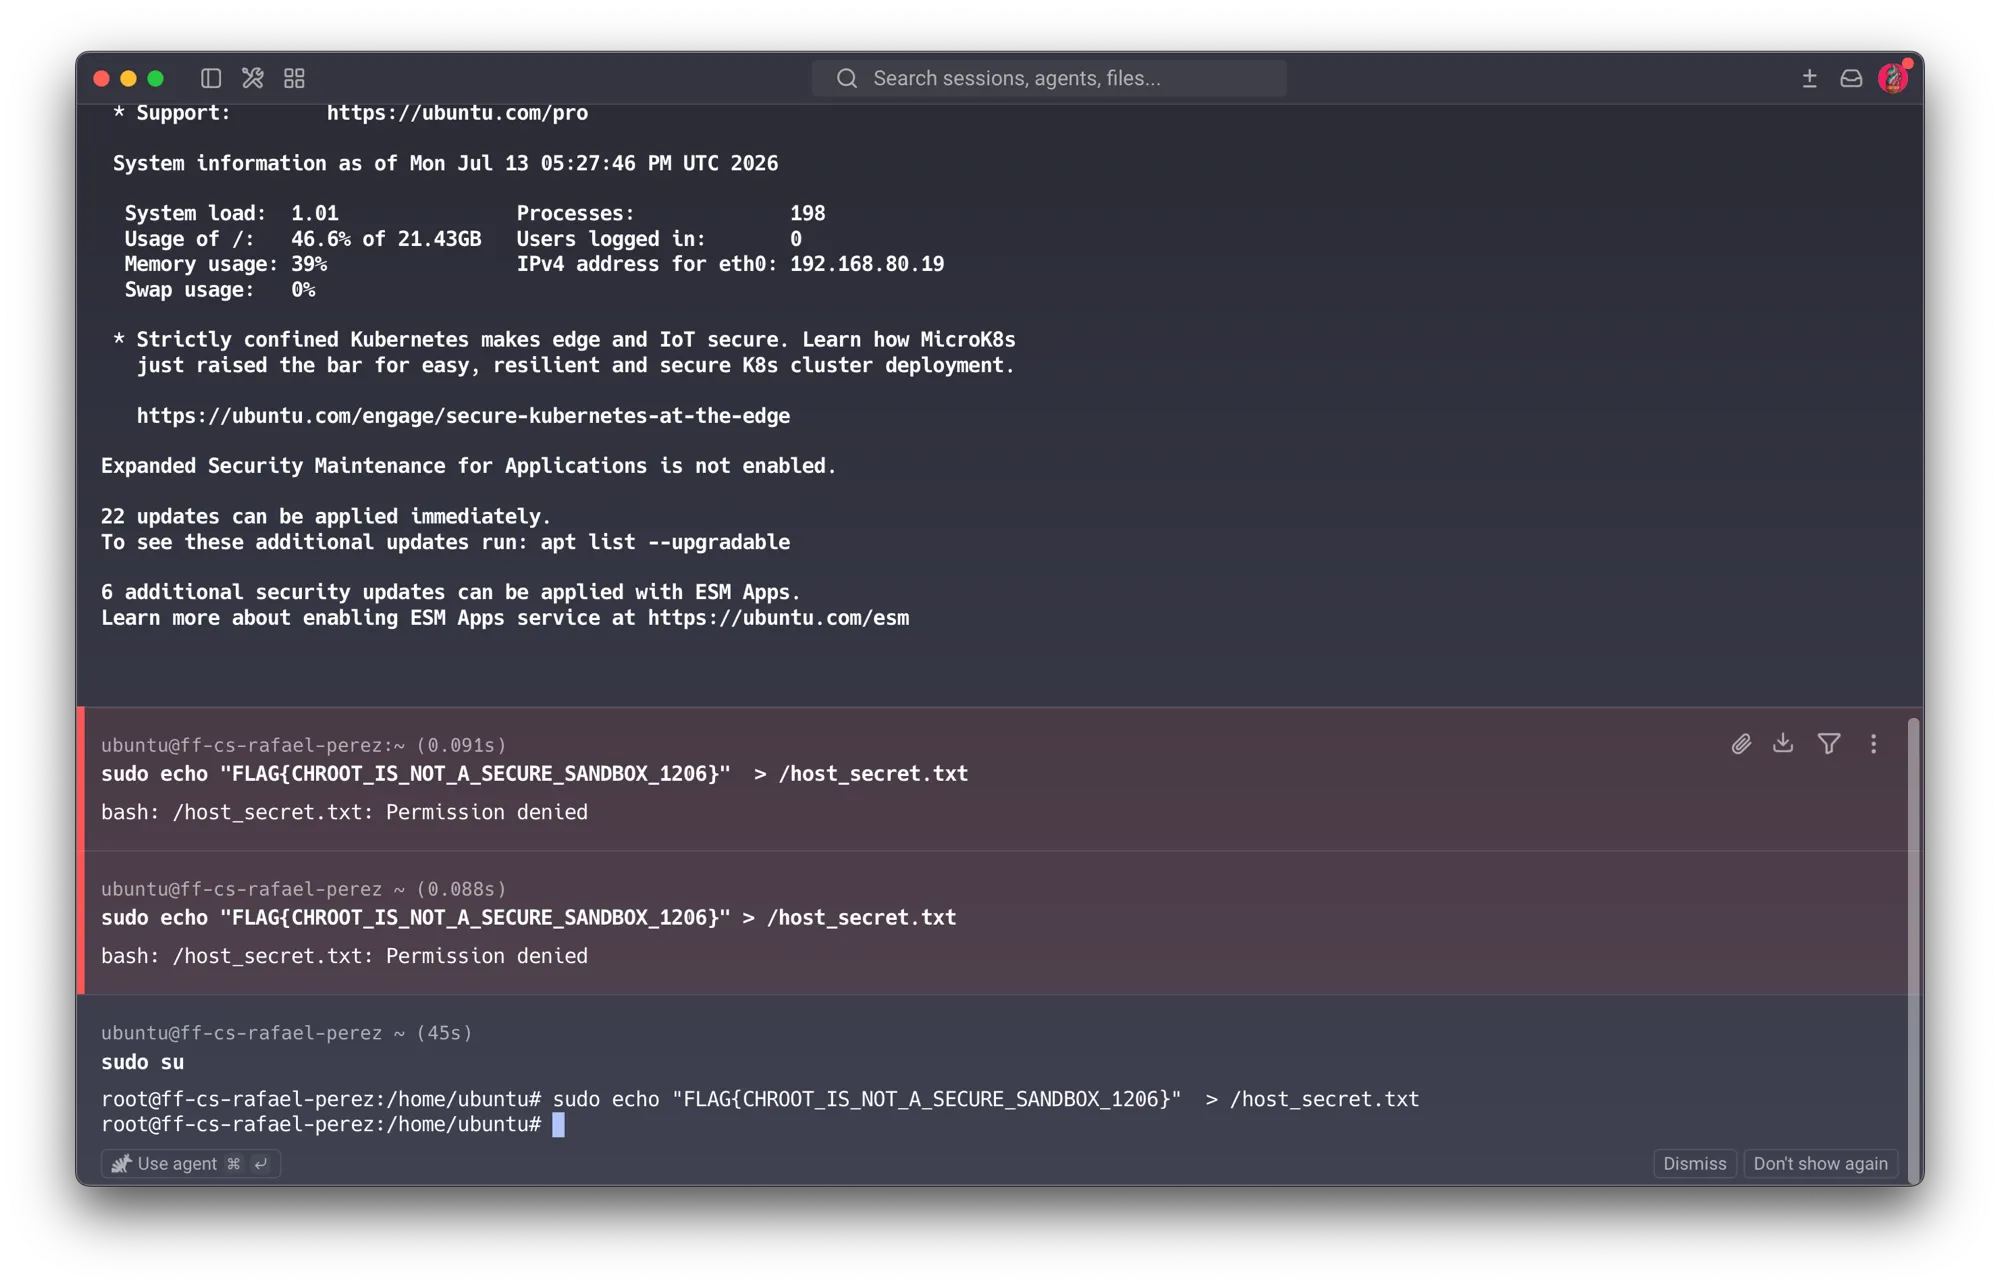2000x1286 pixels.
Task: Click the plus-minus icon in title bar
Action: point(1809,78)
